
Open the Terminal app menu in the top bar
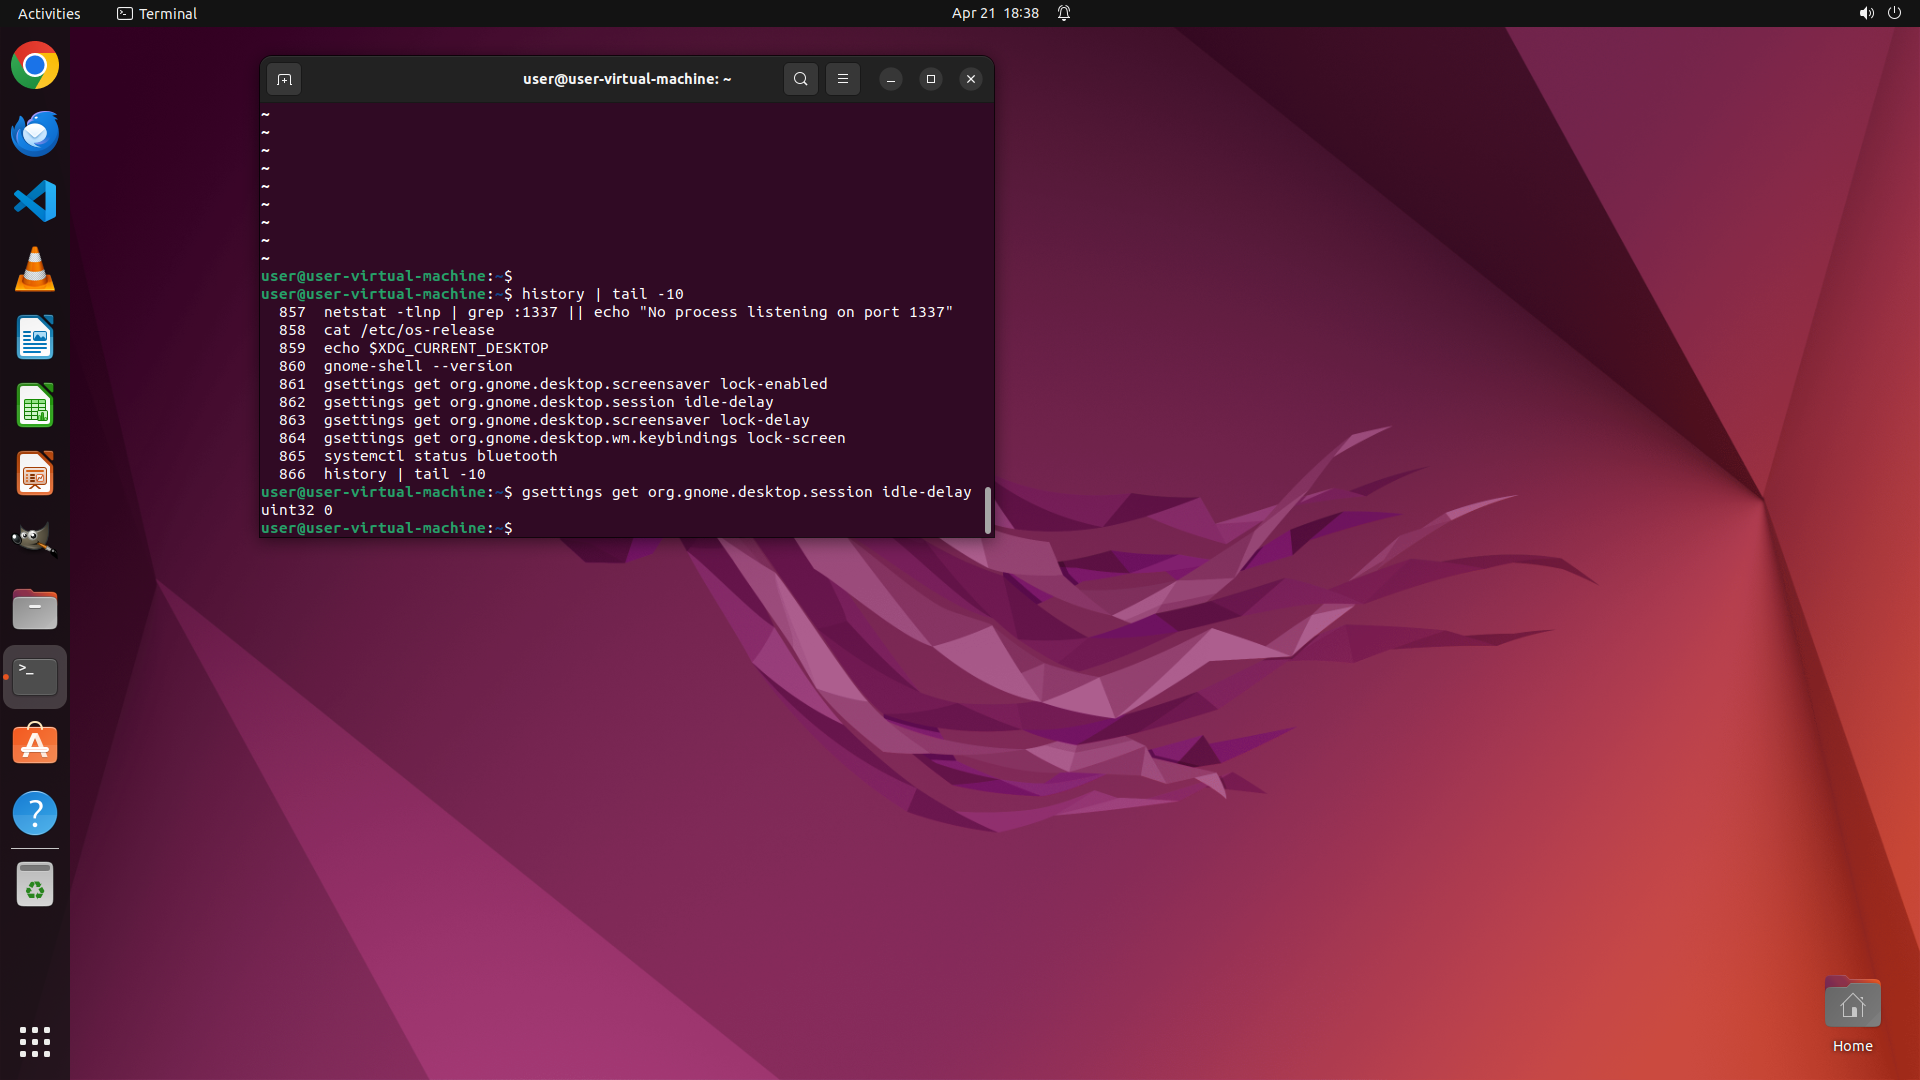click(157, 13)
